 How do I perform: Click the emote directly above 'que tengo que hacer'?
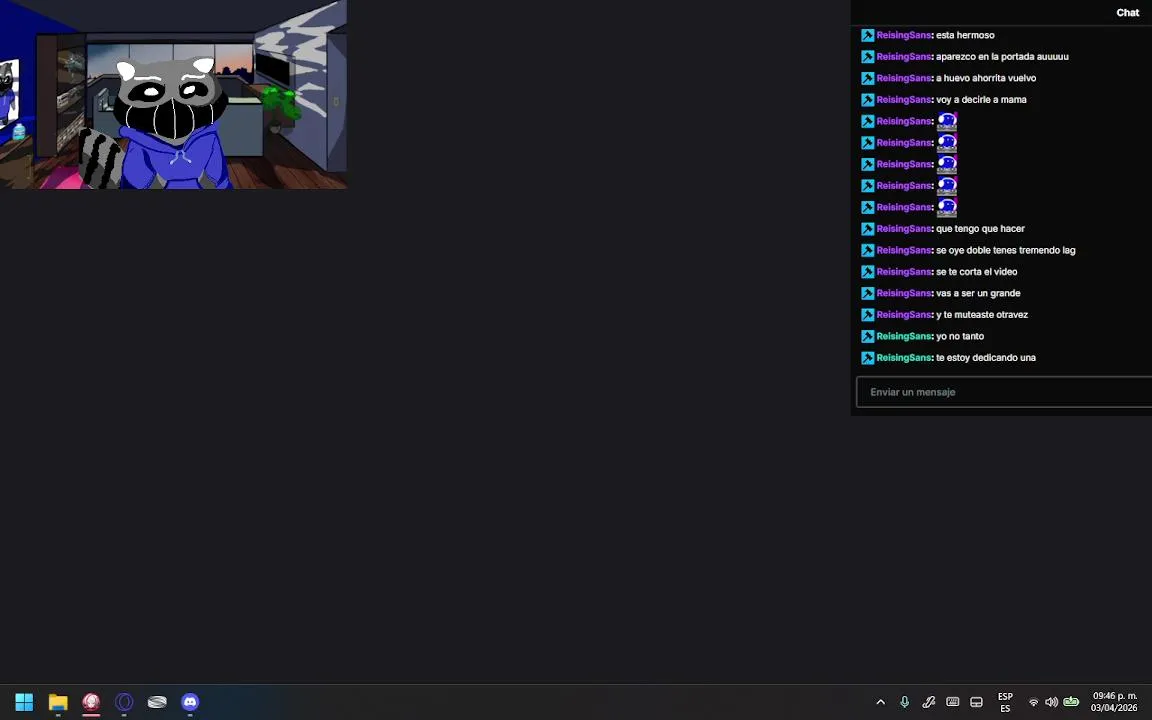click(x=947, y=207)
